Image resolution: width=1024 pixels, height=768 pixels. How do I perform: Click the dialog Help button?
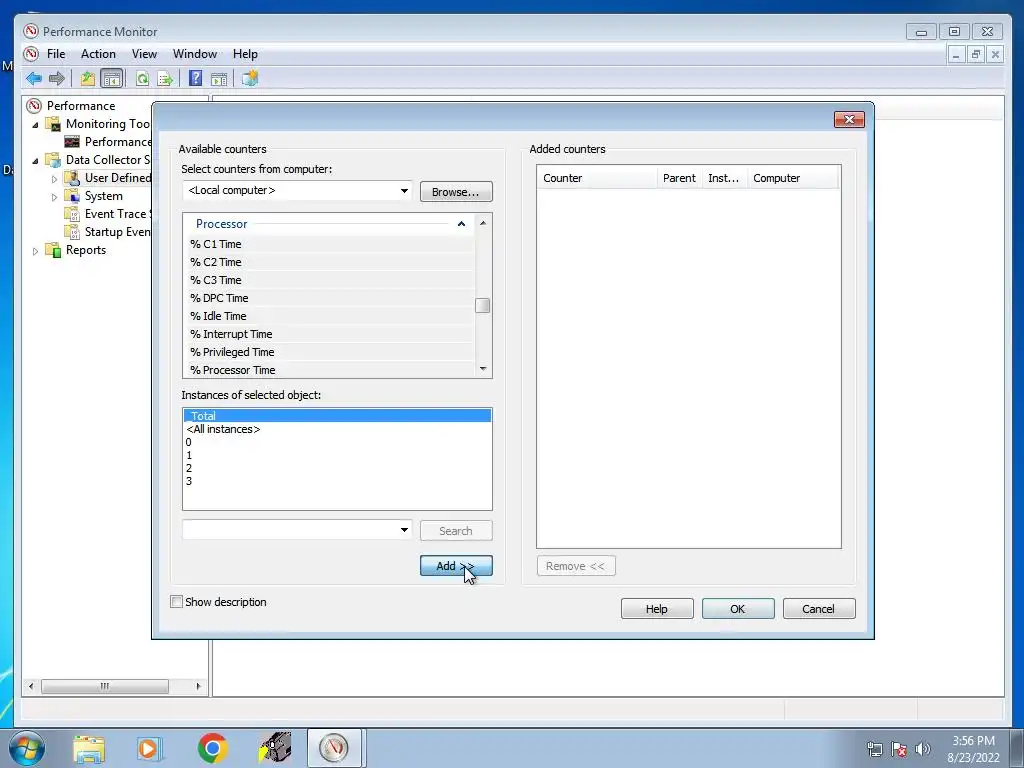coord(657,609)
